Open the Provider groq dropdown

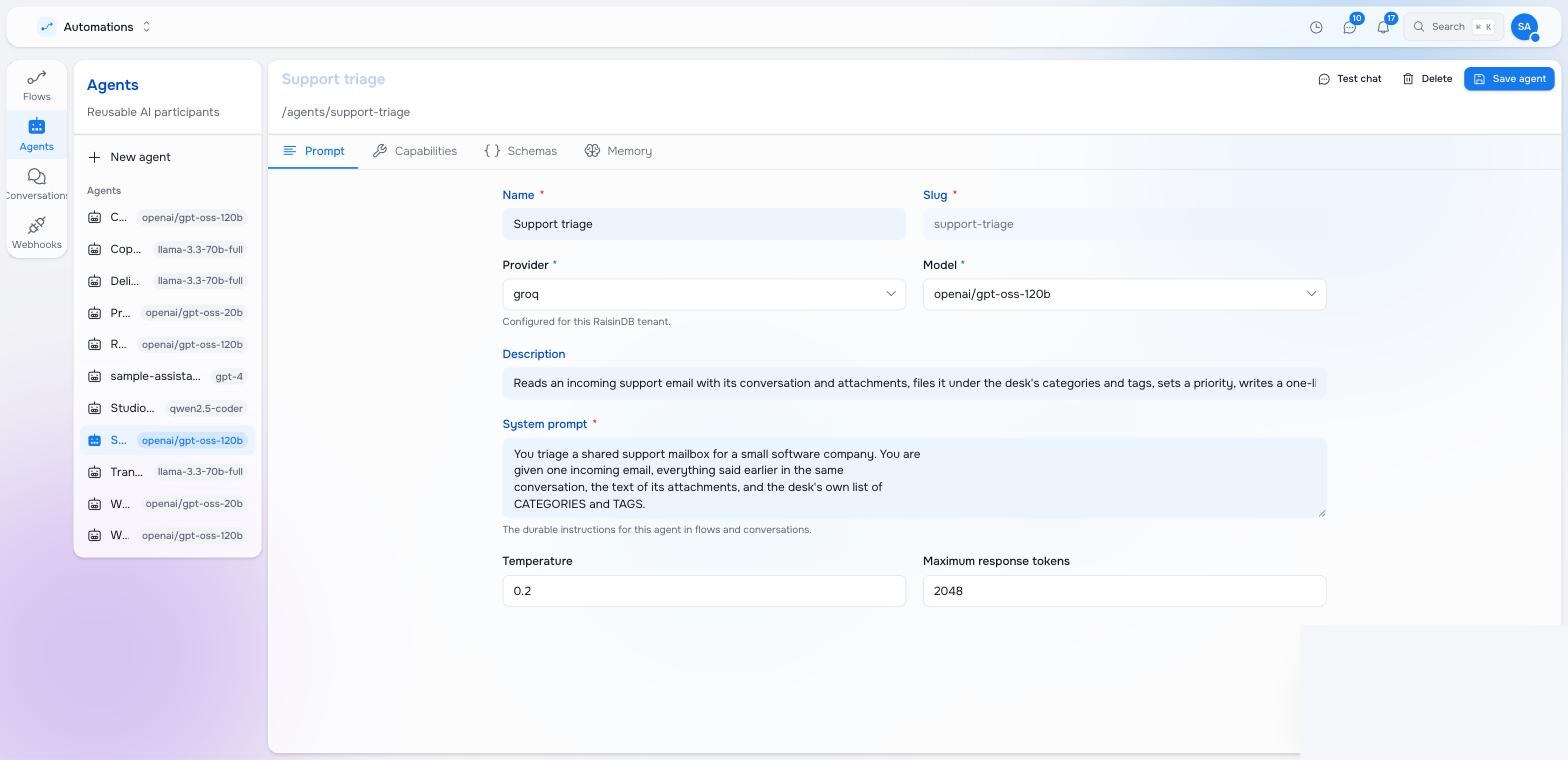point(704,294)
